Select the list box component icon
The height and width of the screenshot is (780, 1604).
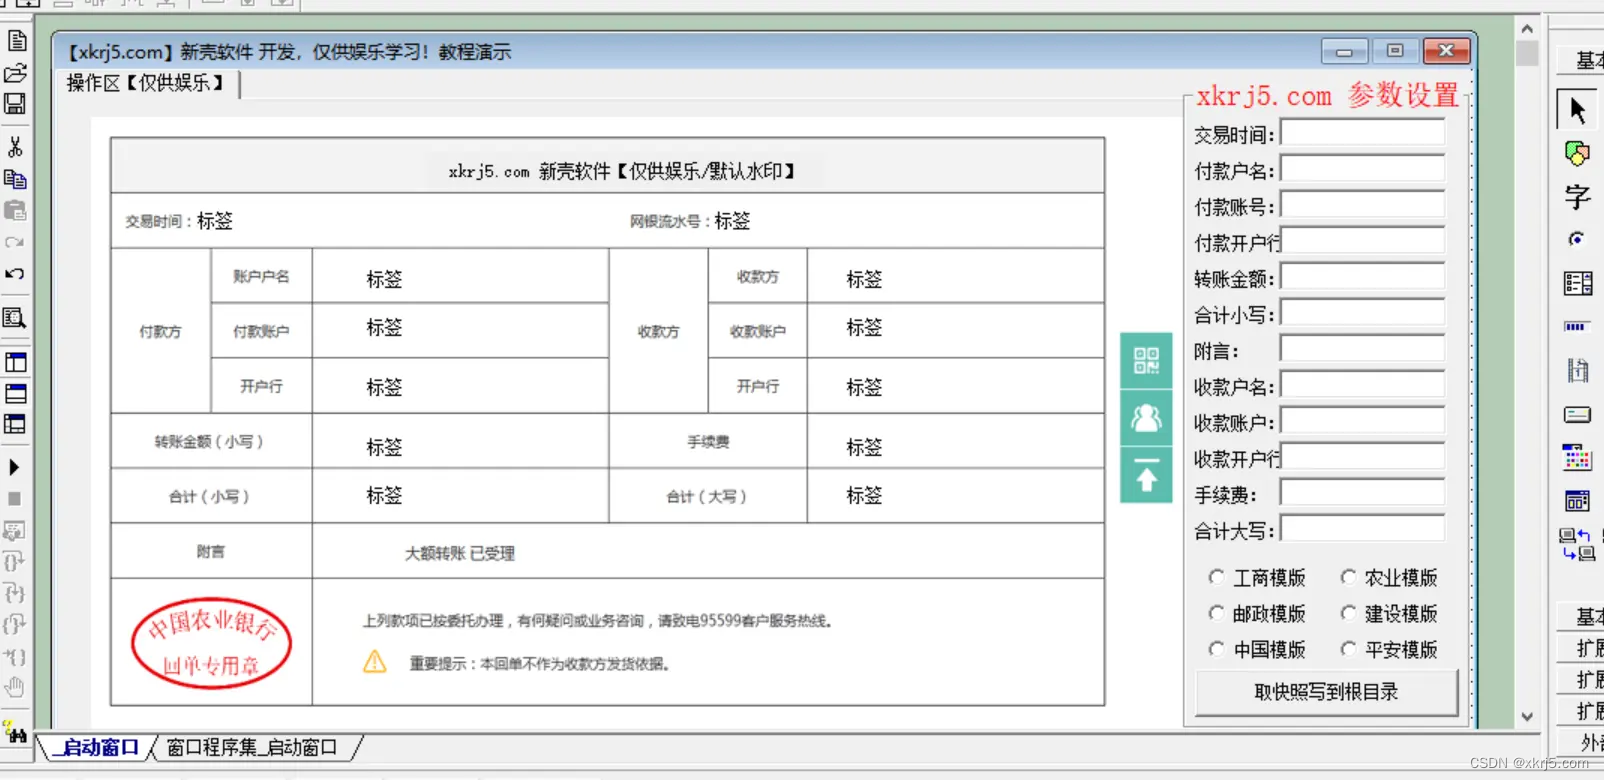pyautogui.click(x=1578, y=283)
